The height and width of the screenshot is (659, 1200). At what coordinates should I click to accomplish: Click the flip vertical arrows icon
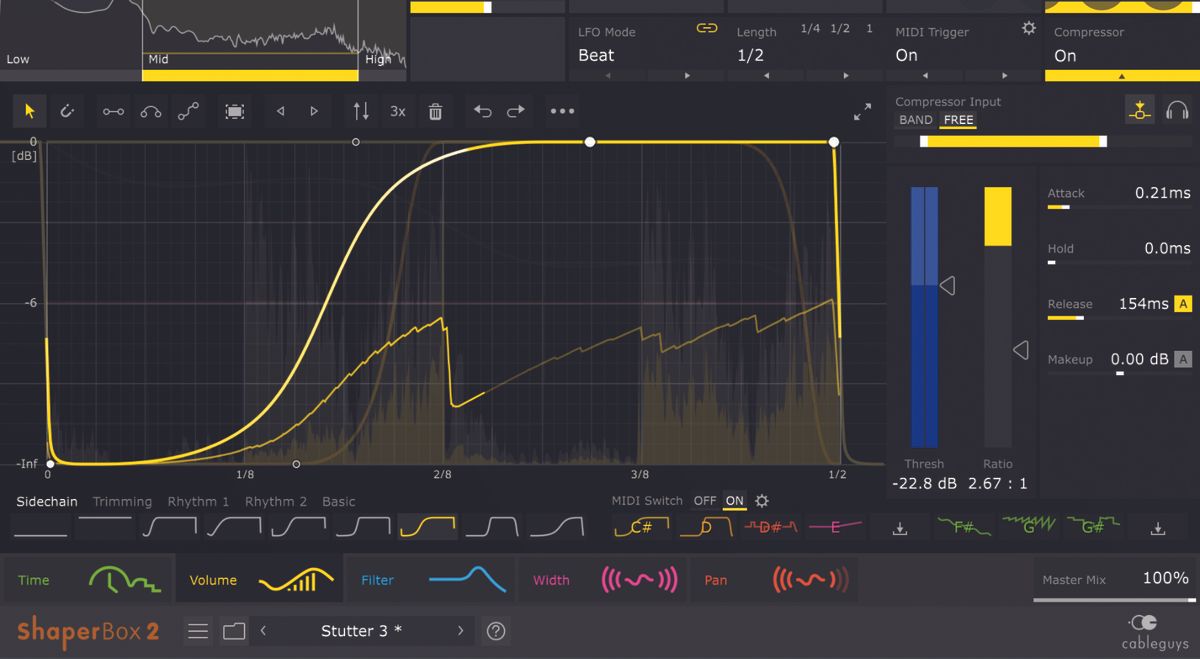361,111
